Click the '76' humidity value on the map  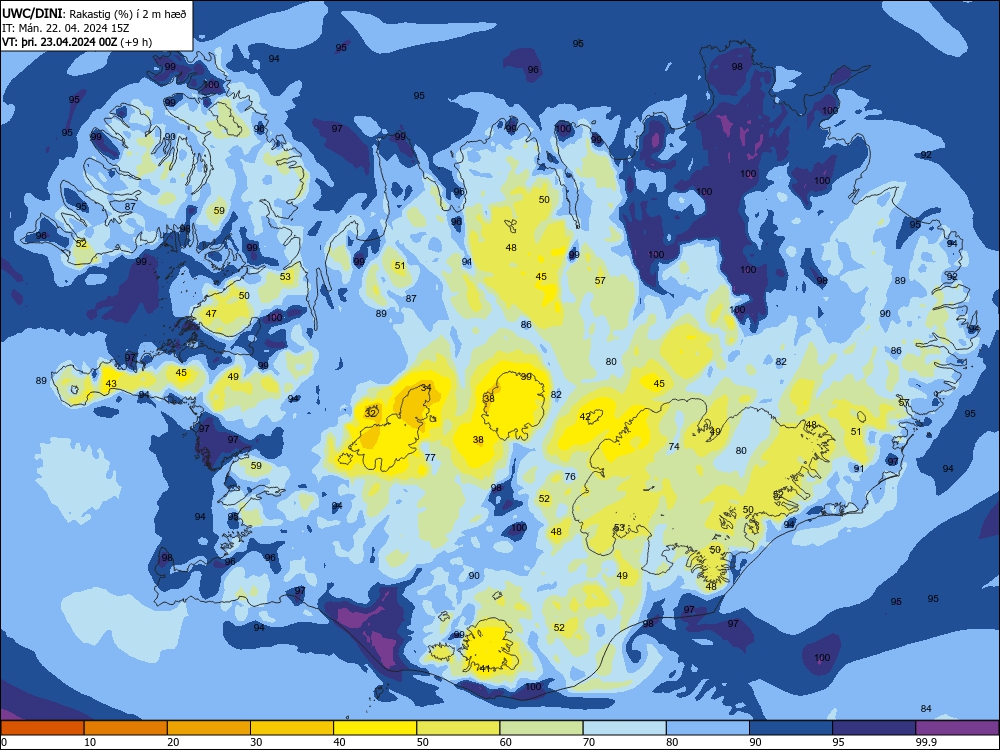(570, 476)
